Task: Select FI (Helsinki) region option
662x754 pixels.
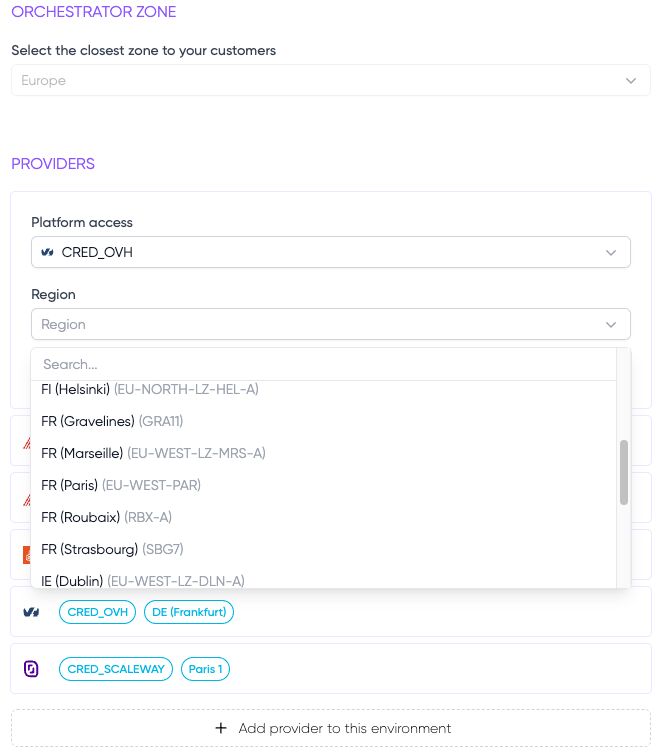Action: click(x=150, y=389)
